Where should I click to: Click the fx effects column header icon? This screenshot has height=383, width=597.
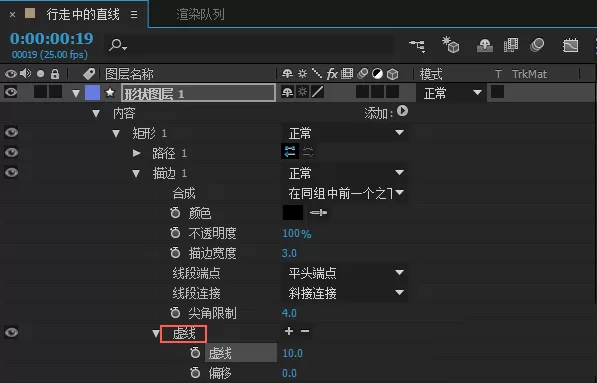click(332, 73)
